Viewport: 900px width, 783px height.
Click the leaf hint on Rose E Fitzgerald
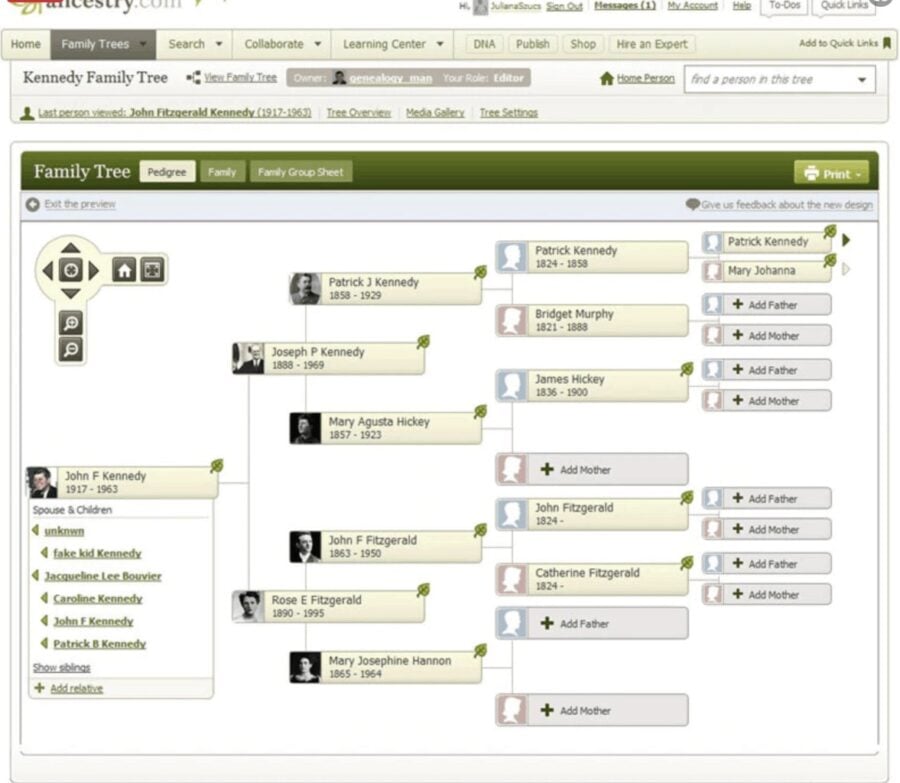tap(423, 590)
